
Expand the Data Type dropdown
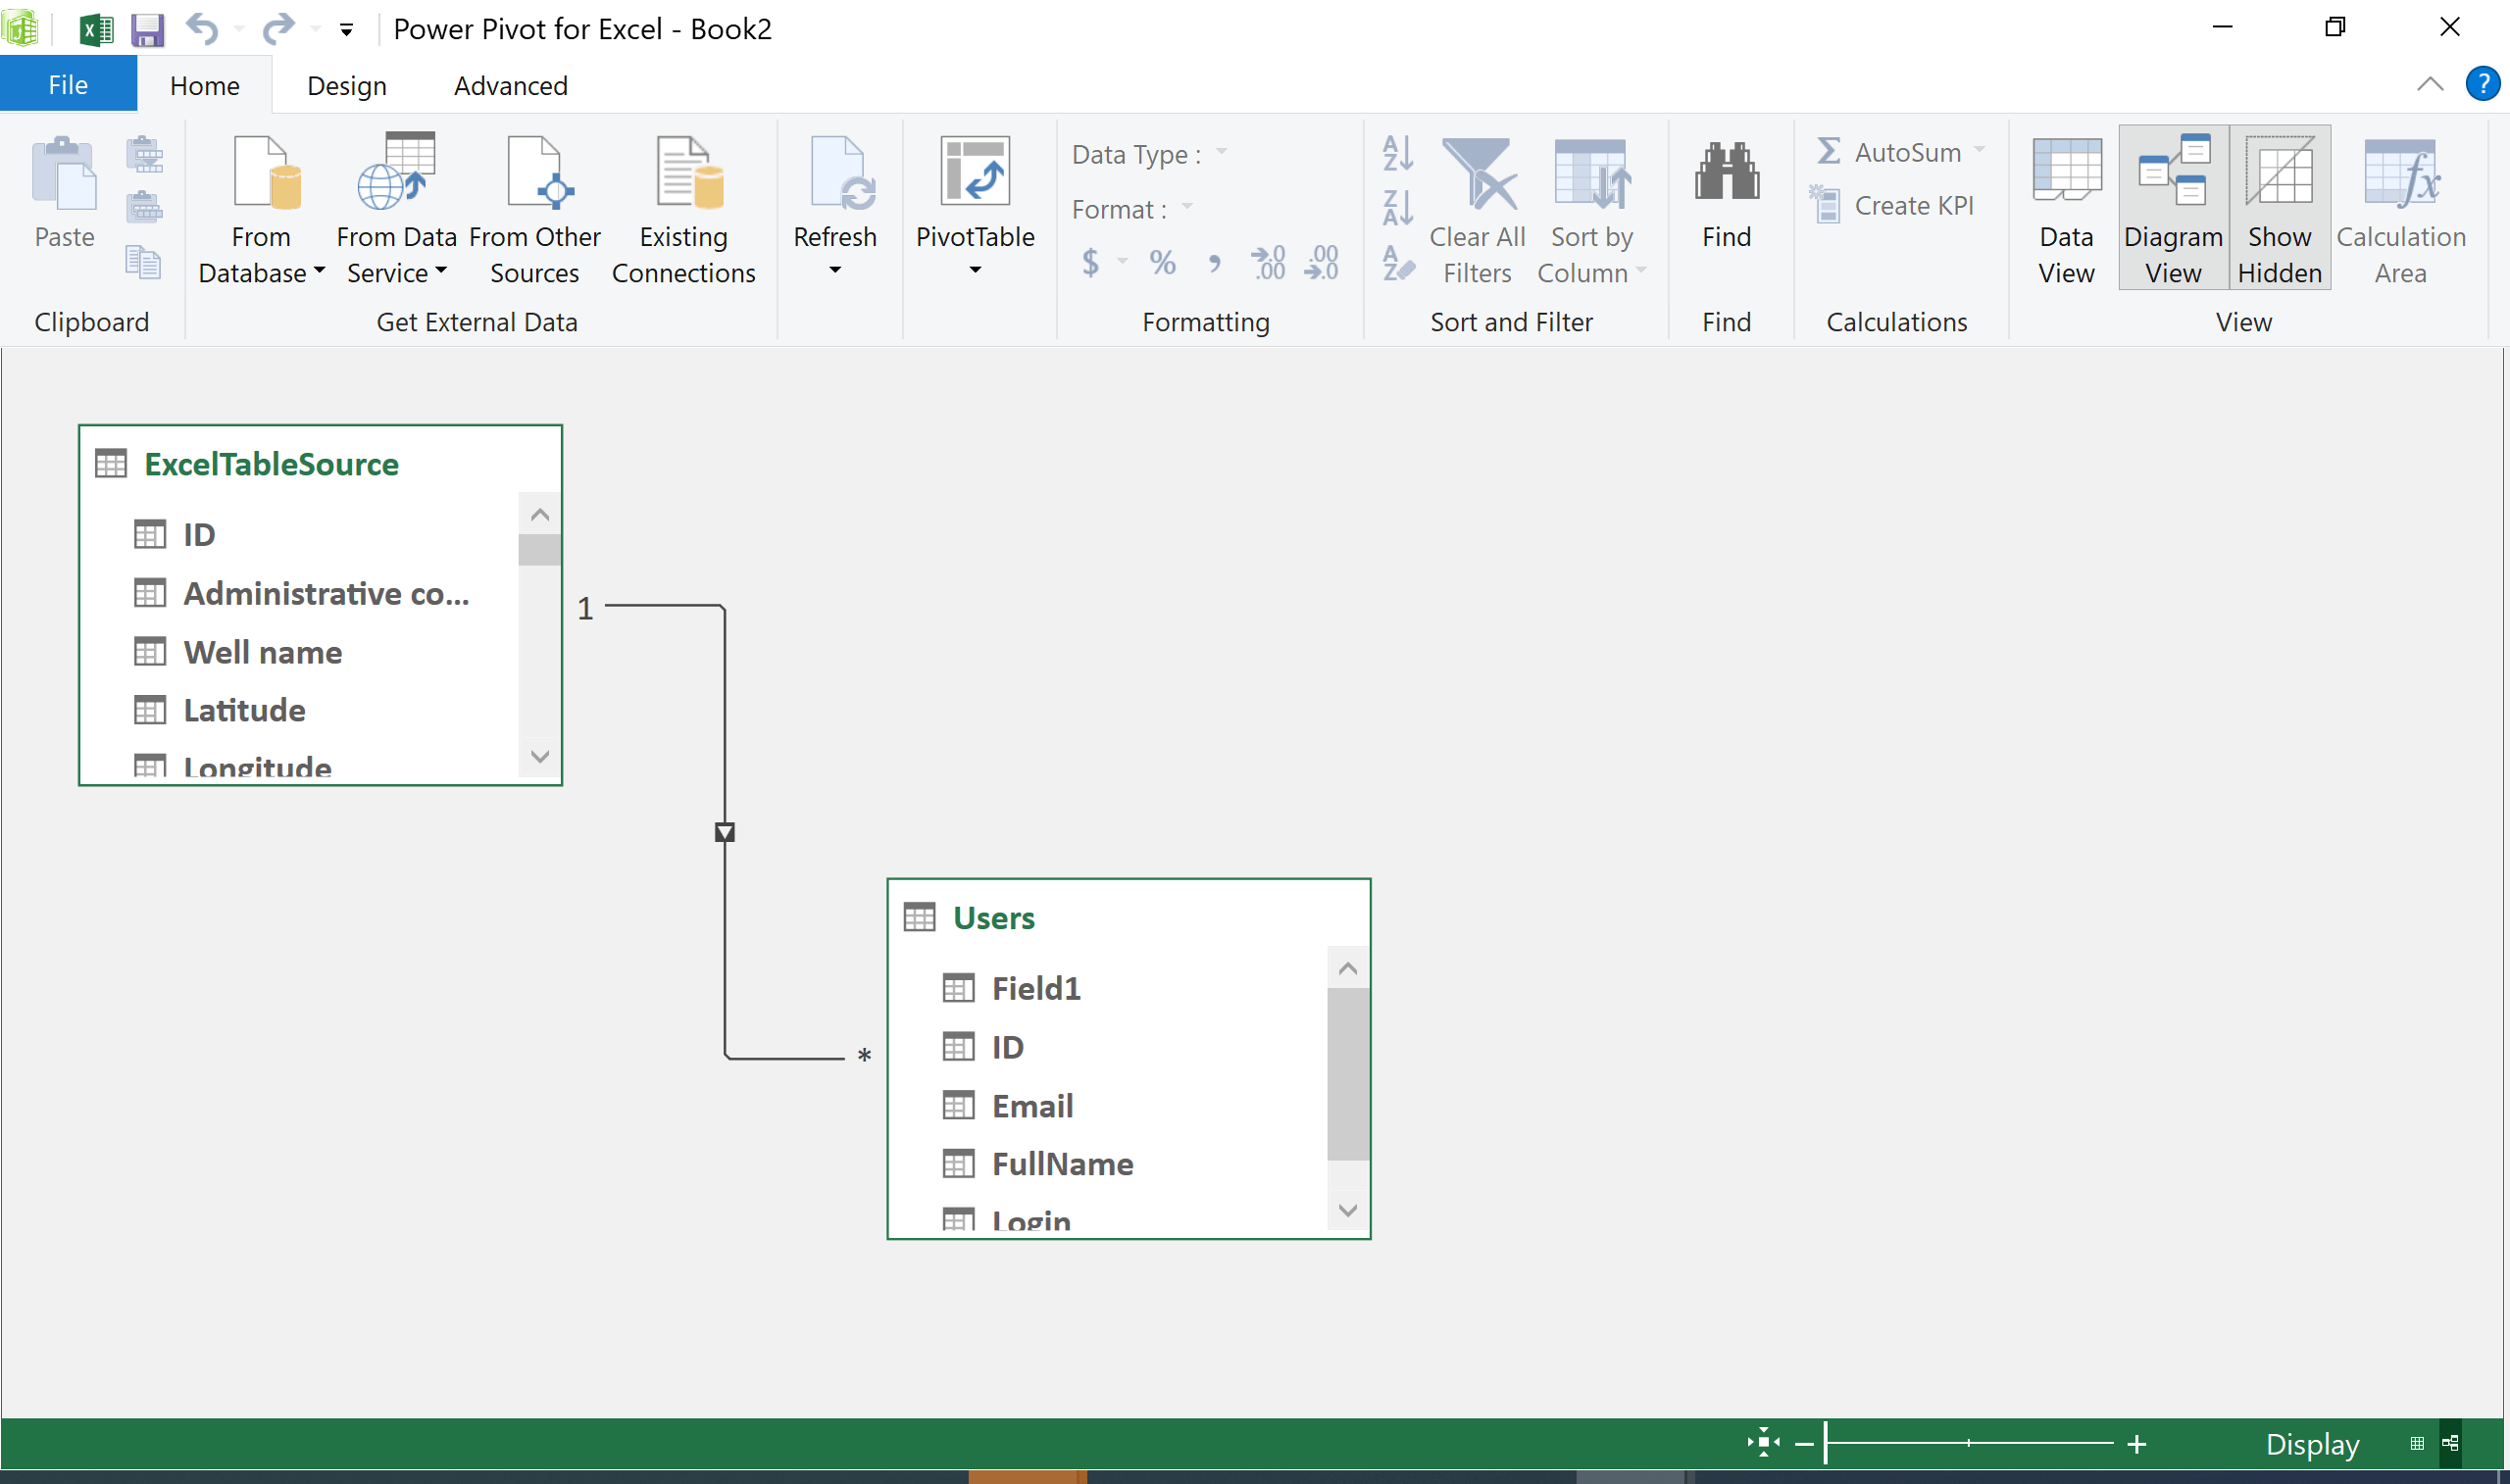[1221, 153]
